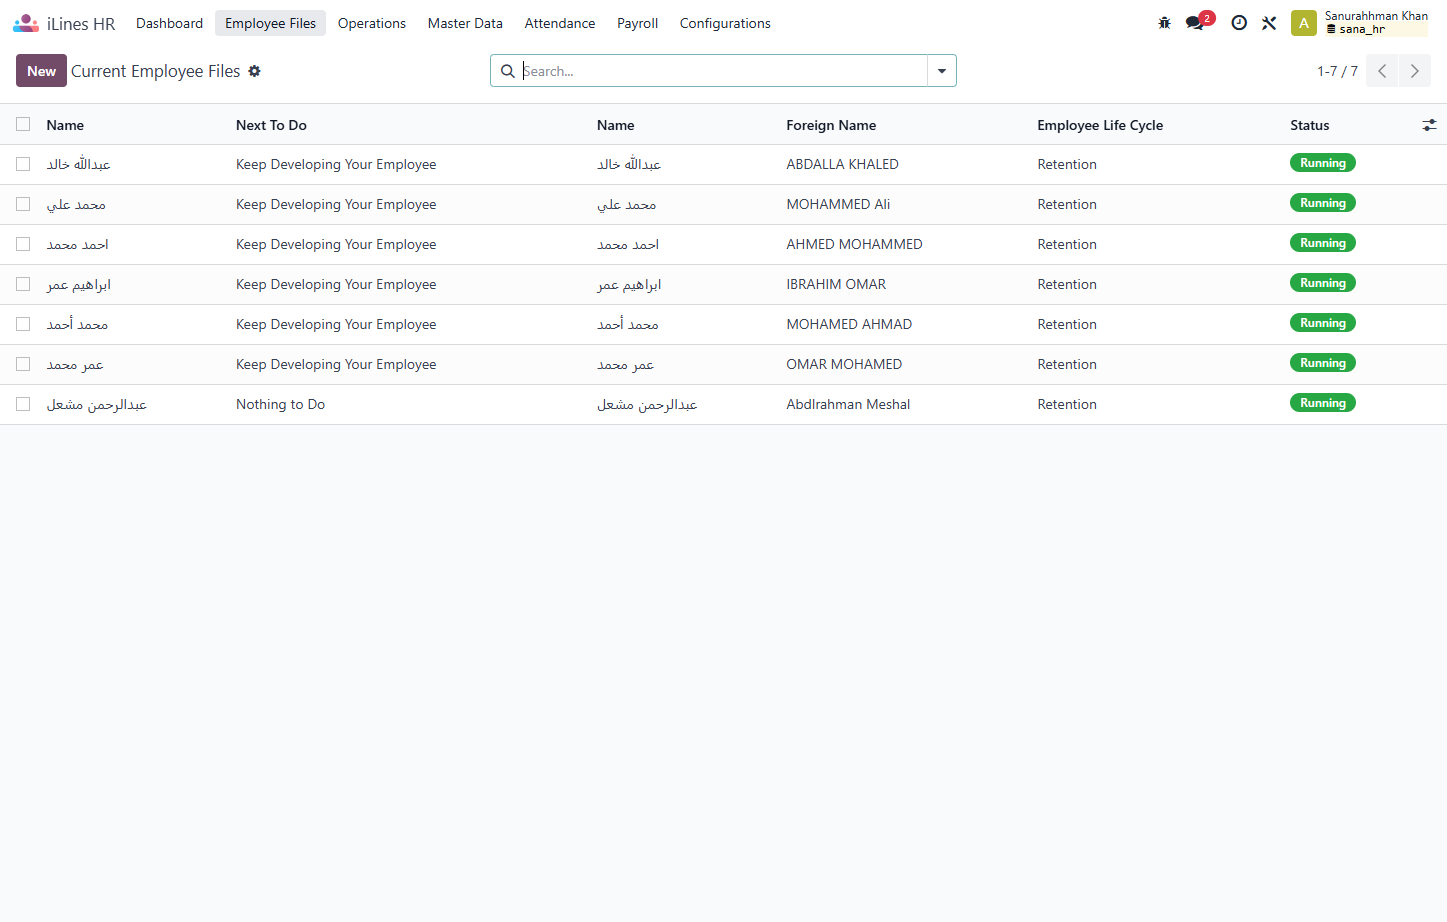Click the New button

tap(41, 71)
